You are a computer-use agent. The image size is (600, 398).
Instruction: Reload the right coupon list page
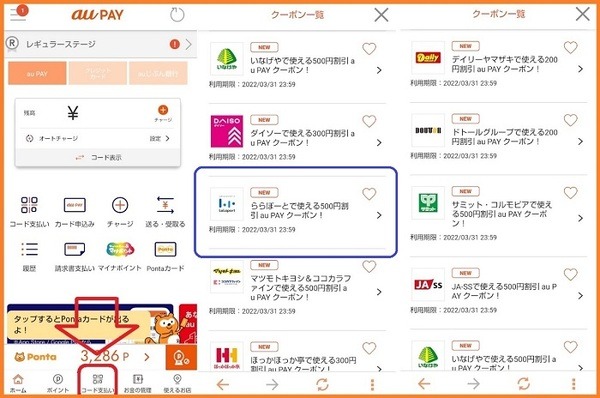(523, 383)
